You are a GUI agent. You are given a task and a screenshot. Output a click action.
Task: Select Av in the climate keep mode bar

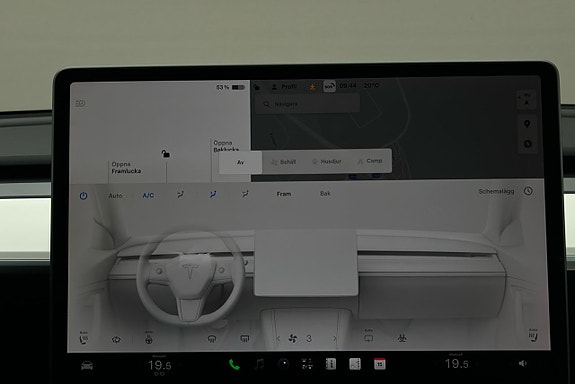pos(241,162)
